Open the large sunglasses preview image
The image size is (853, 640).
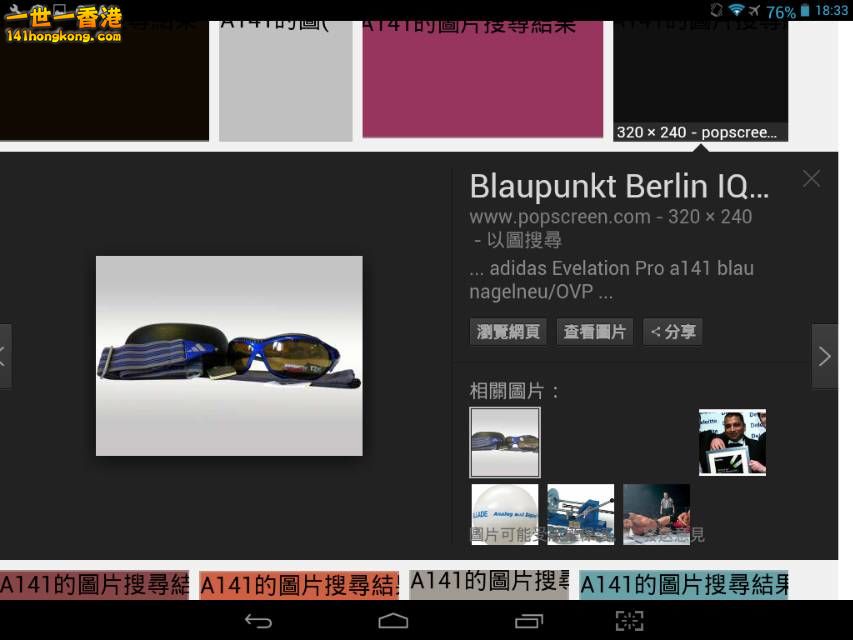(x=229, y=356)
